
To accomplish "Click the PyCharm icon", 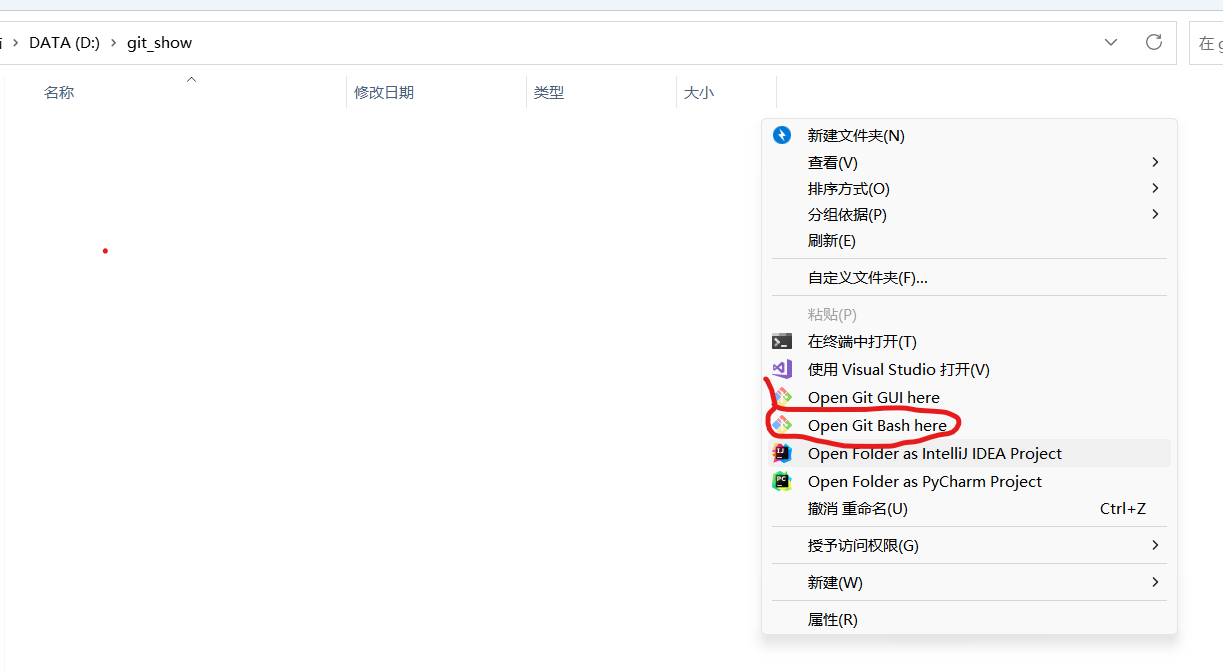I will coord(782,481).
